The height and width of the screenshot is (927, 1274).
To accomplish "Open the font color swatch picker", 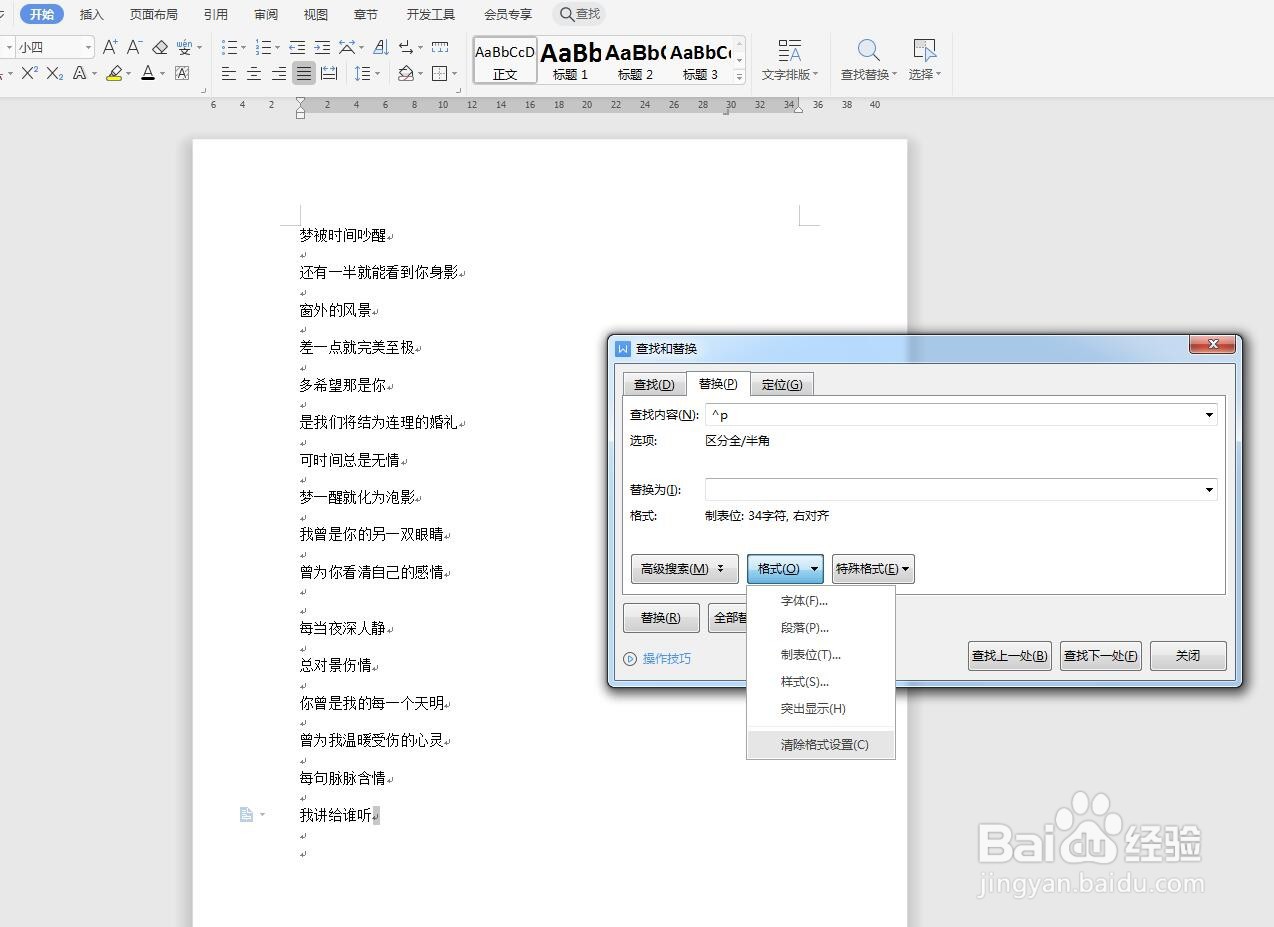I will tap(161, 74).
